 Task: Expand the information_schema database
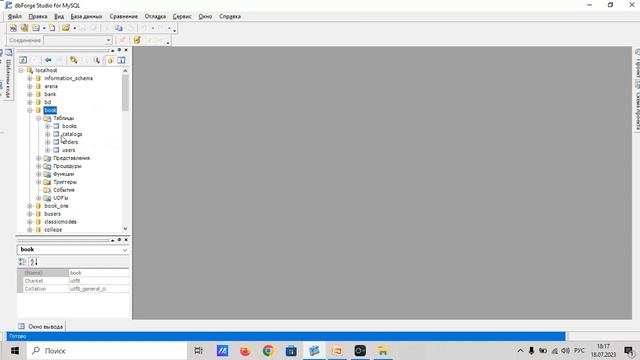pos(30,78)
